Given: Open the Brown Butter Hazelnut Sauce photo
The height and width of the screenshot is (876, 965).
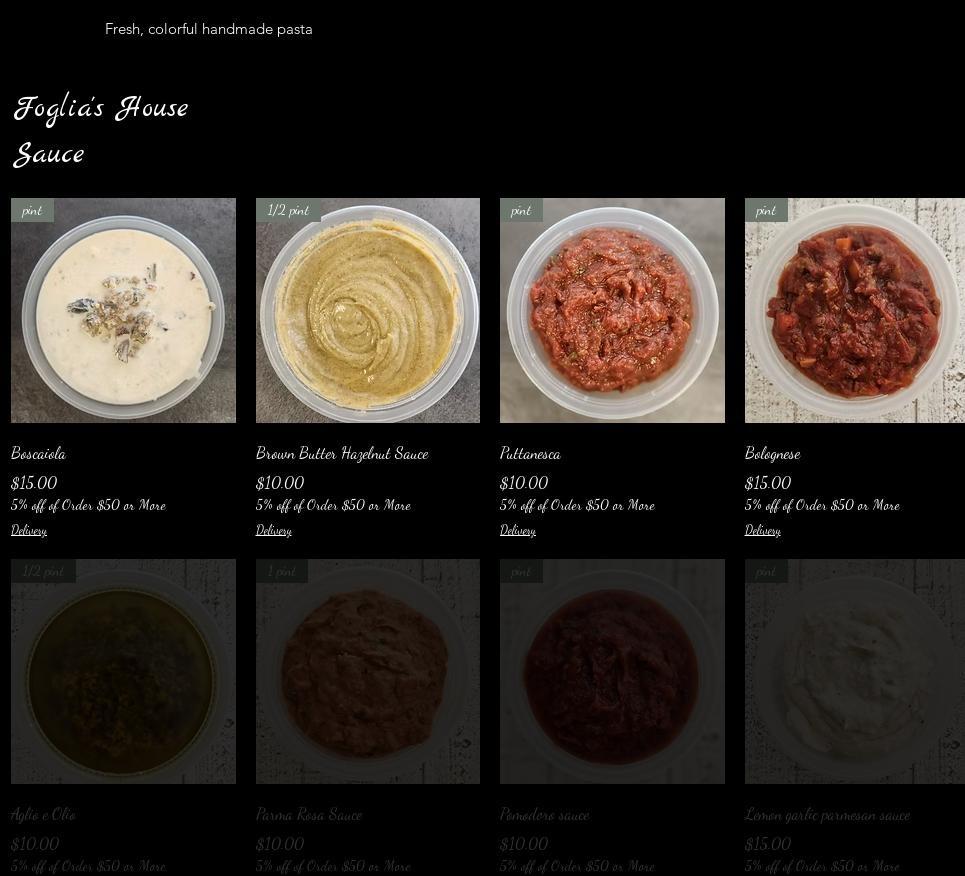Looking at the screenshot, I should [x=367, y=310].
